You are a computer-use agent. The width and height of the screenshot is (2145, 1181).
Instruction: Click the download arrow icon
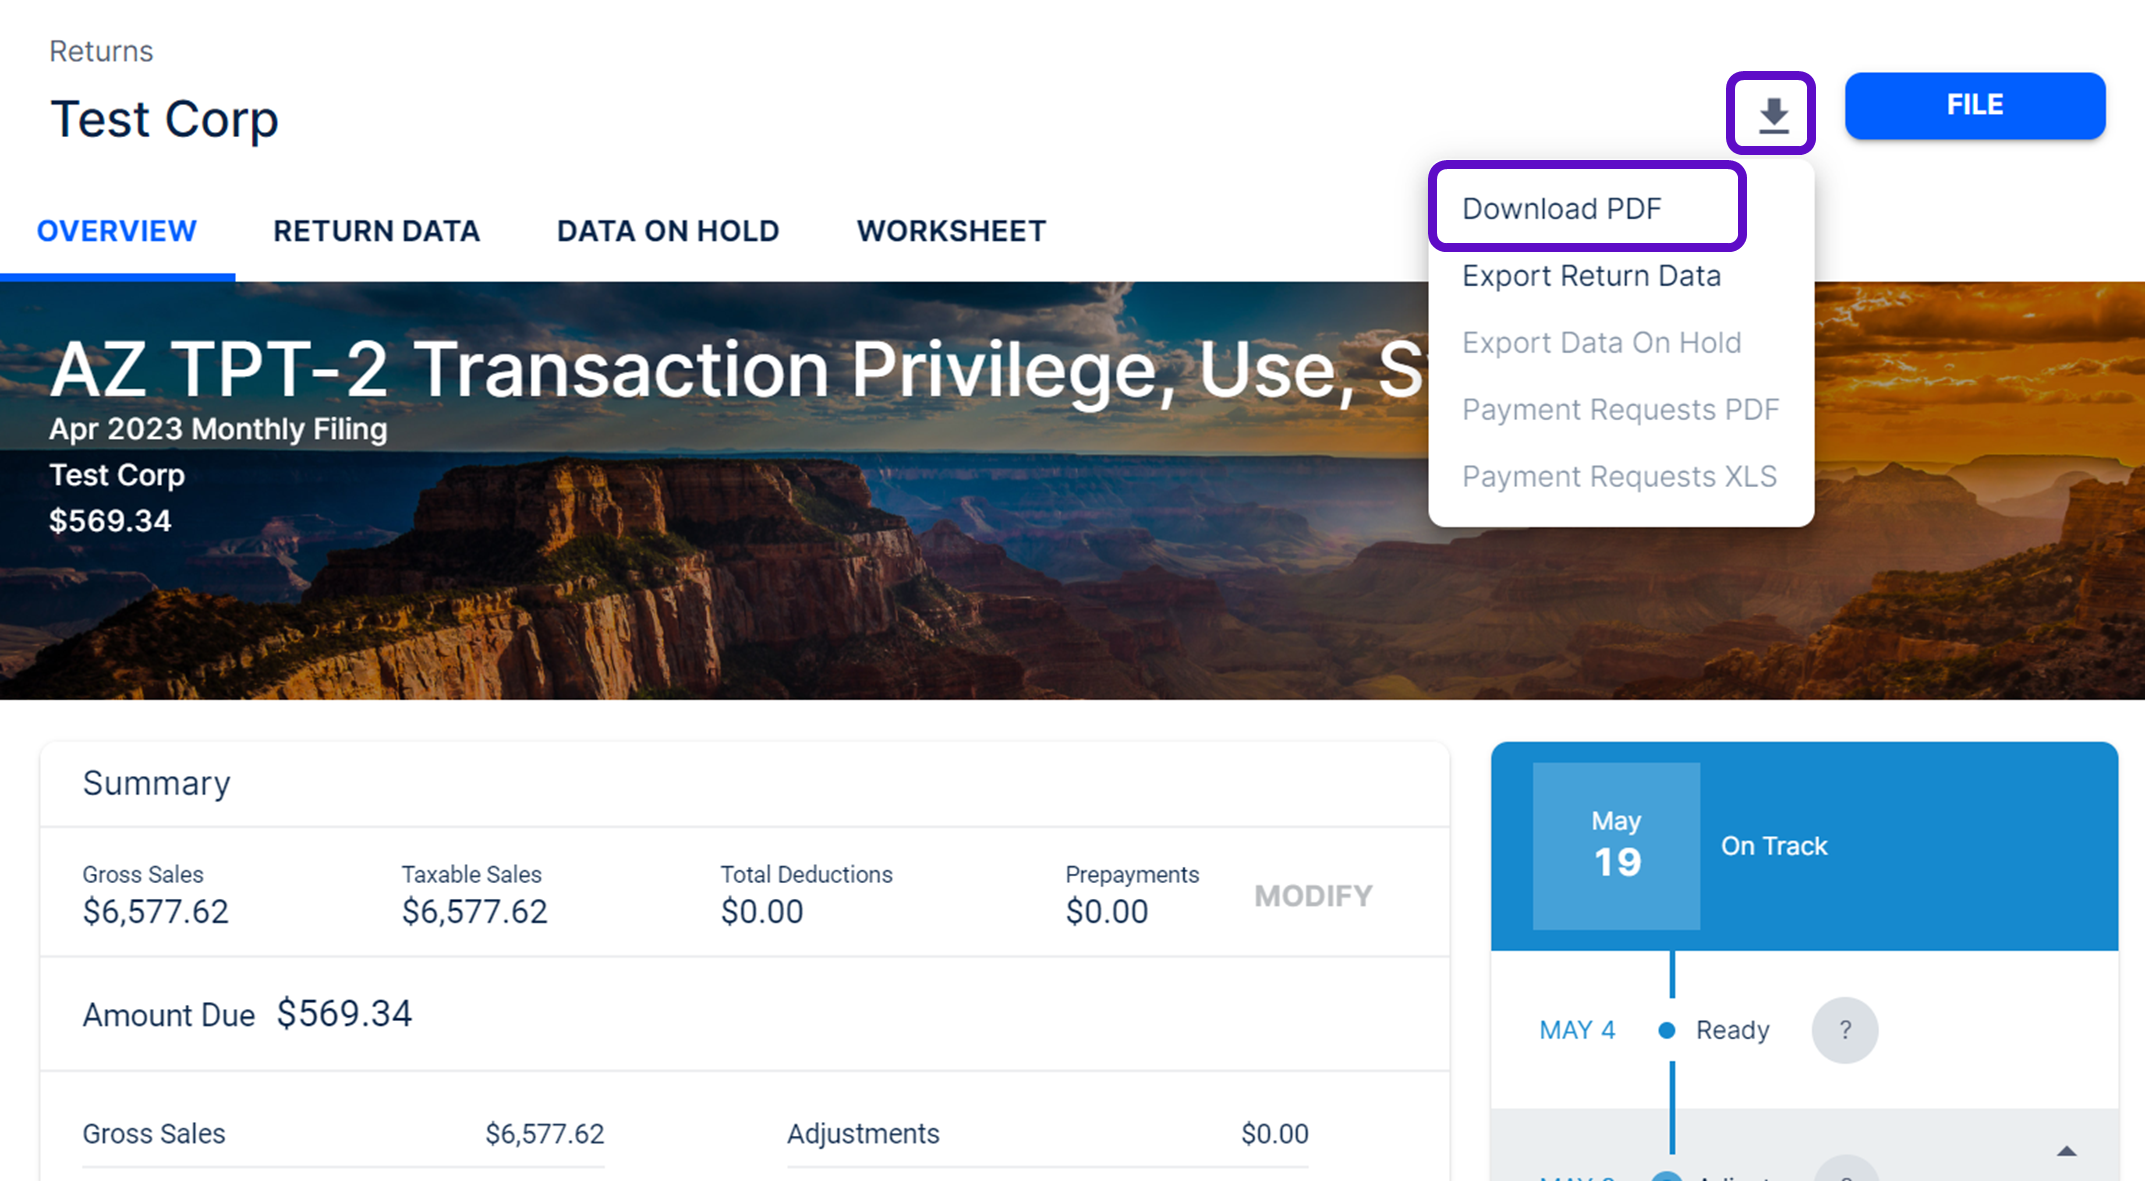1772,114
